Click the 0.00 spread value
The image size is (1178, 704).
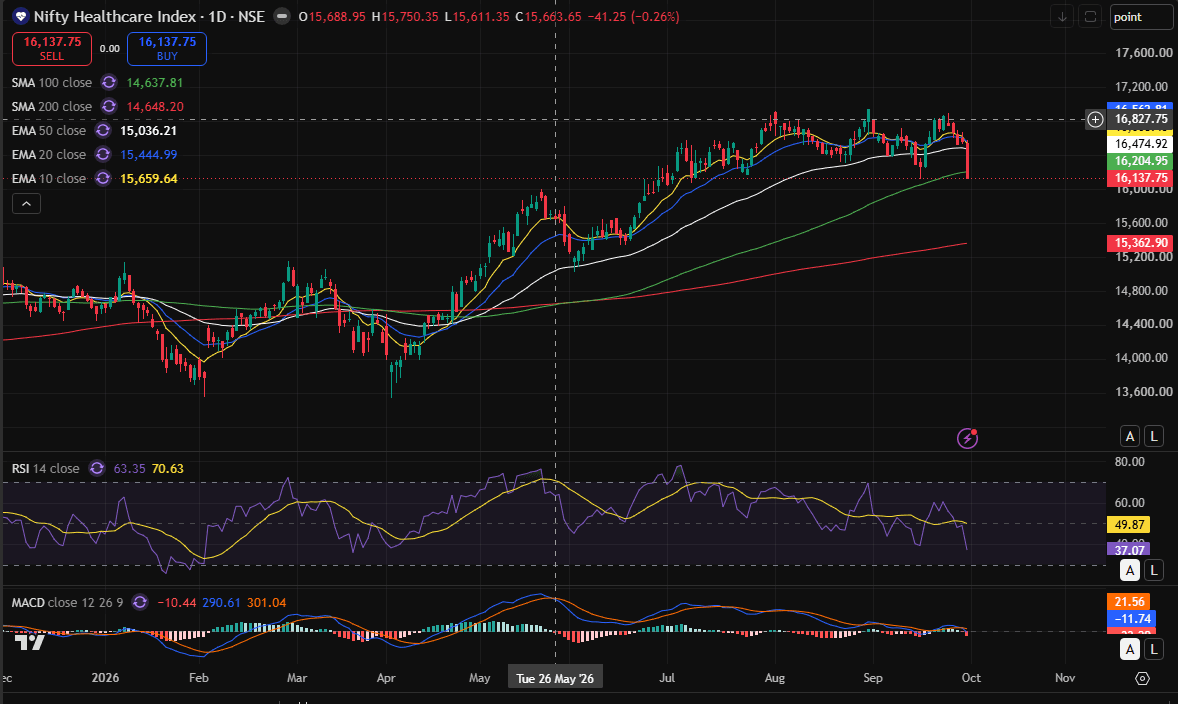tap(110, 49)
